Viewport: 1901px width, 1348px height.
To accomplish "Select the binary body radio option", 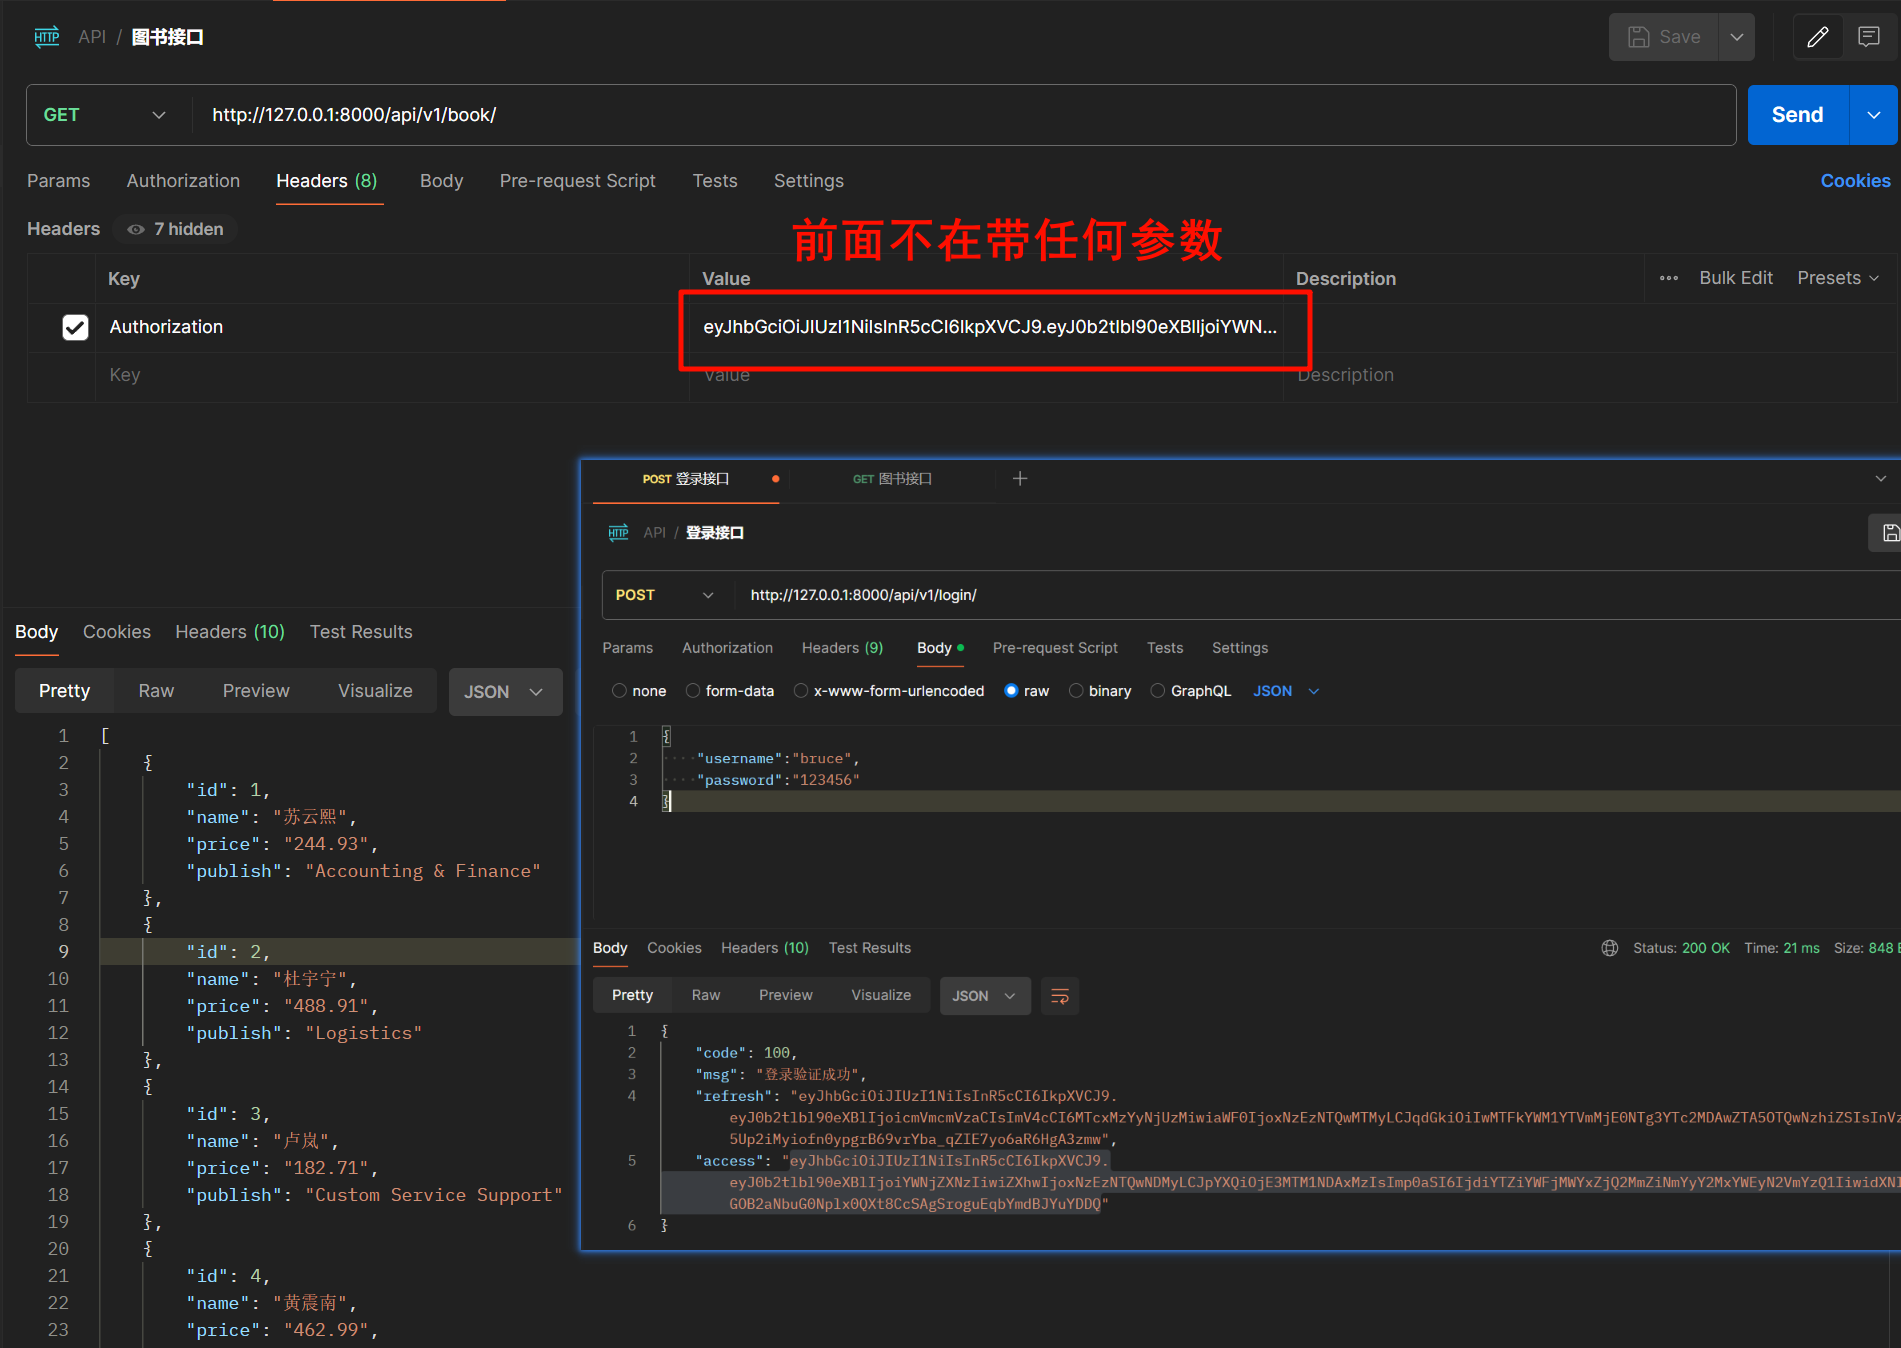I will coord(1076,691).
